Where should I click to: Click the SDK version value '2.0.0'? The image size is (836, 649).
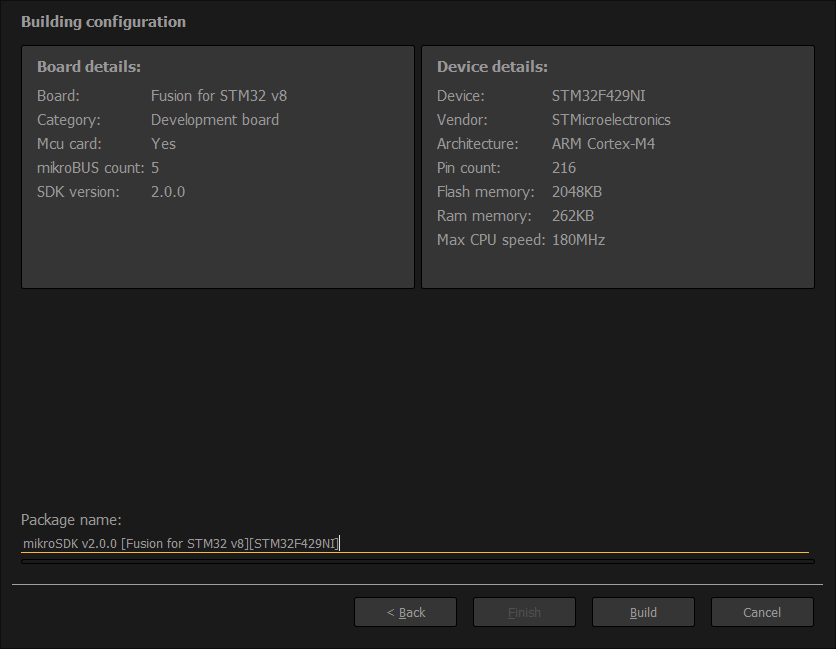click(168, 192)
